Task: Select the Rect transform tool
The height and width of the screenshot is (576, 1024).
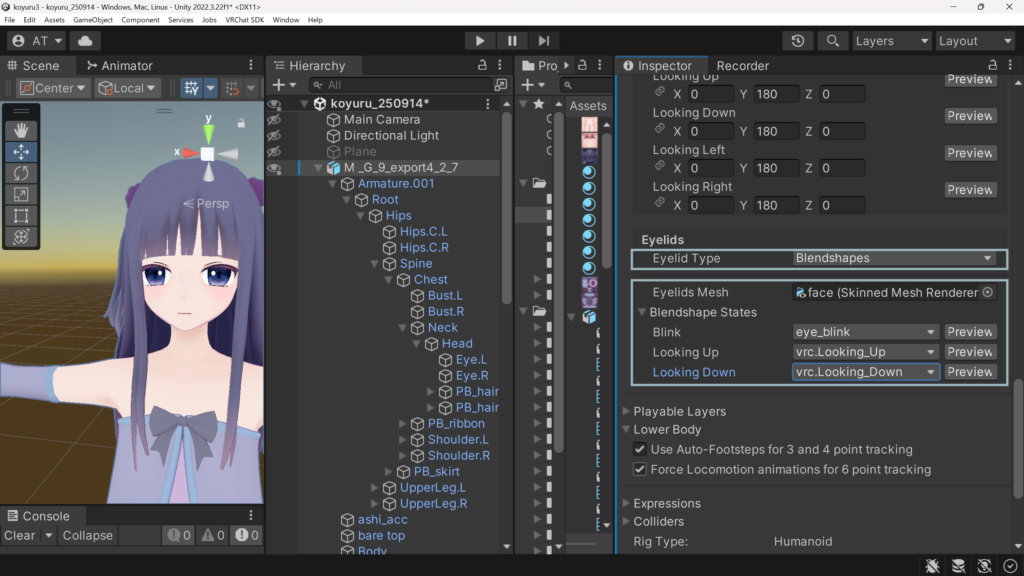Action: click(21, 215)
